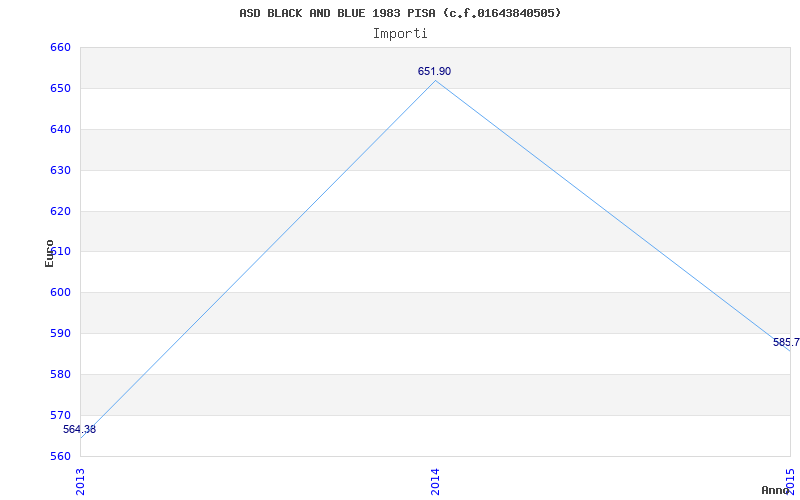Click the 590 y-axis tick label
The height and width of the screenshot is (500, 800).
pos(60,334)
